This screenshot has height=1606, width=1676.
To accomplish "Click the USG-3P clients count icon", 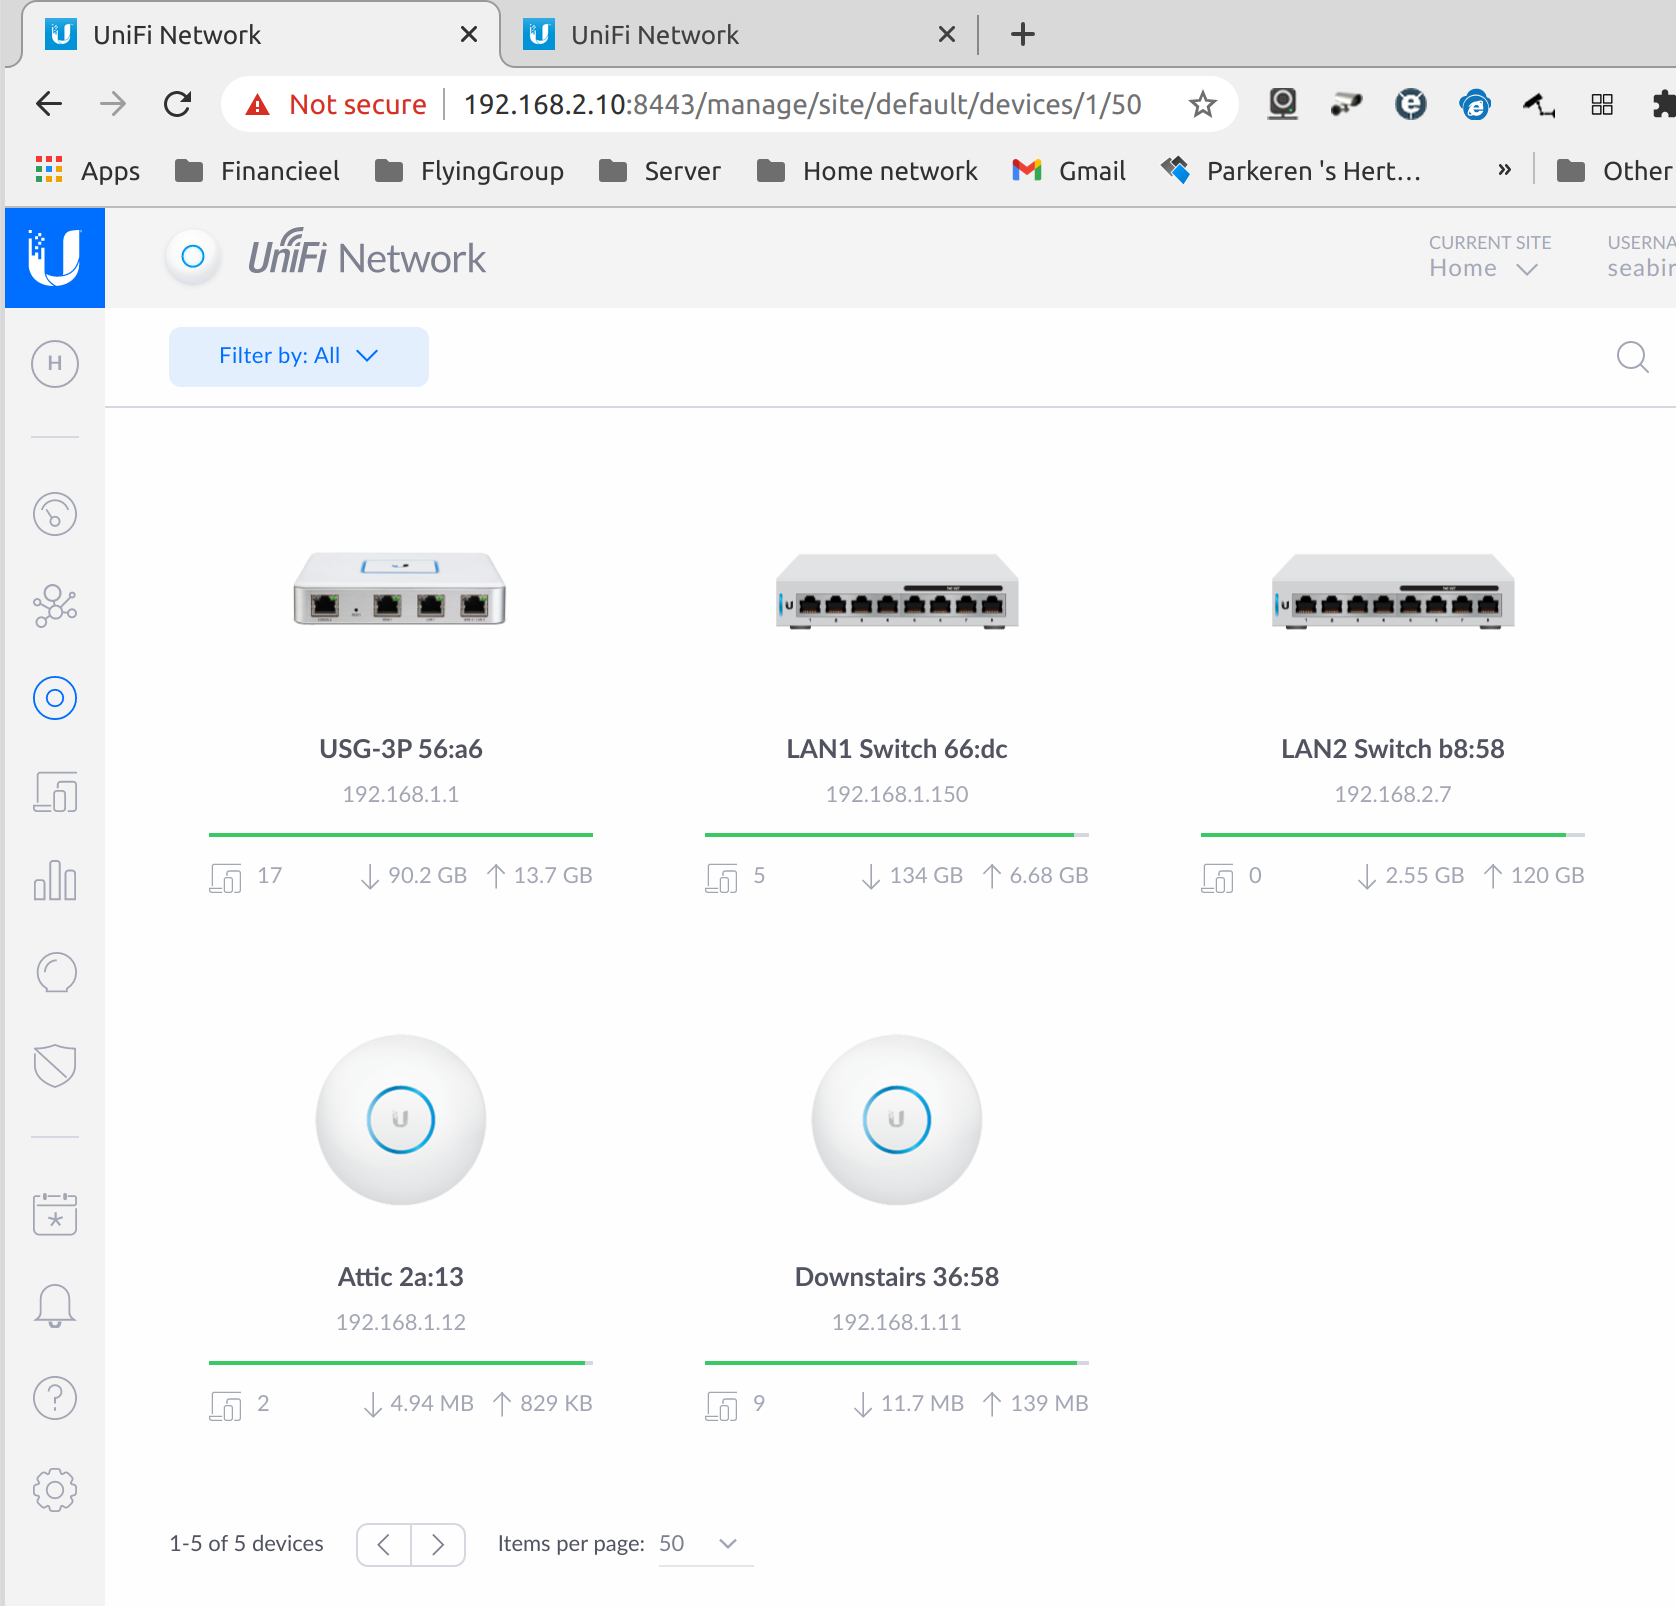I will coord(226,877).
